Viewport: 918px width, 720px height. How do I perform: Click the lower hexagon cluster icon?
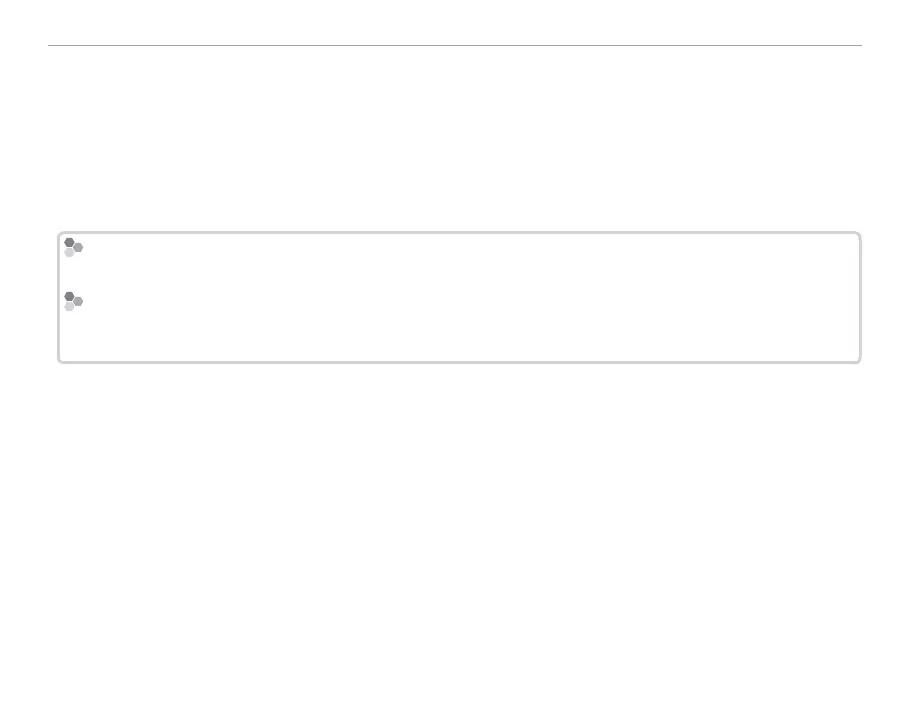72,301
